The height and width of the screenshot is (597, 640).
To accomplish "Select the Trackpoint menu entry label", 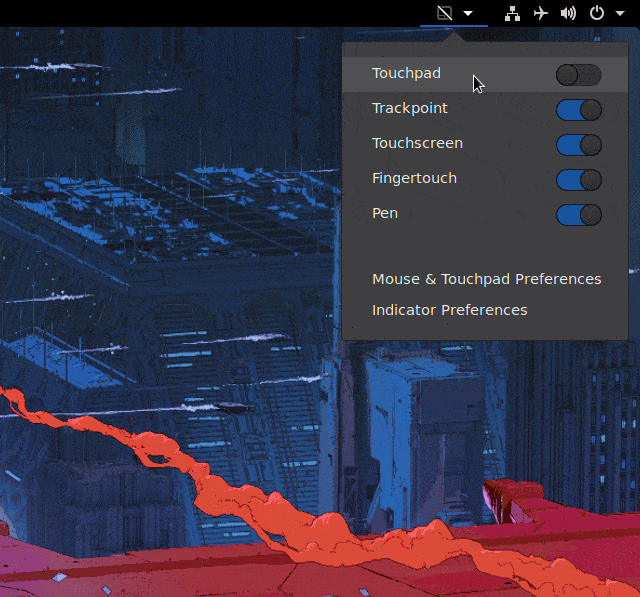I will 410,109.
